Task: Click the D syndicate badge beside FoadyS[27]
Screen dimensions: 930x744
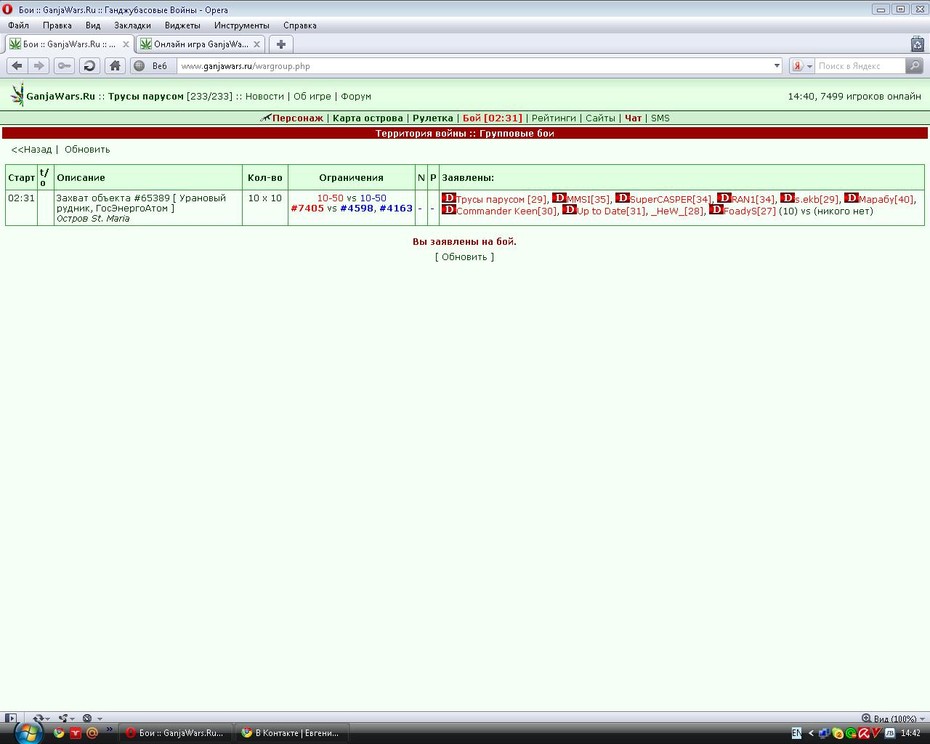Action: coord(716,209)
